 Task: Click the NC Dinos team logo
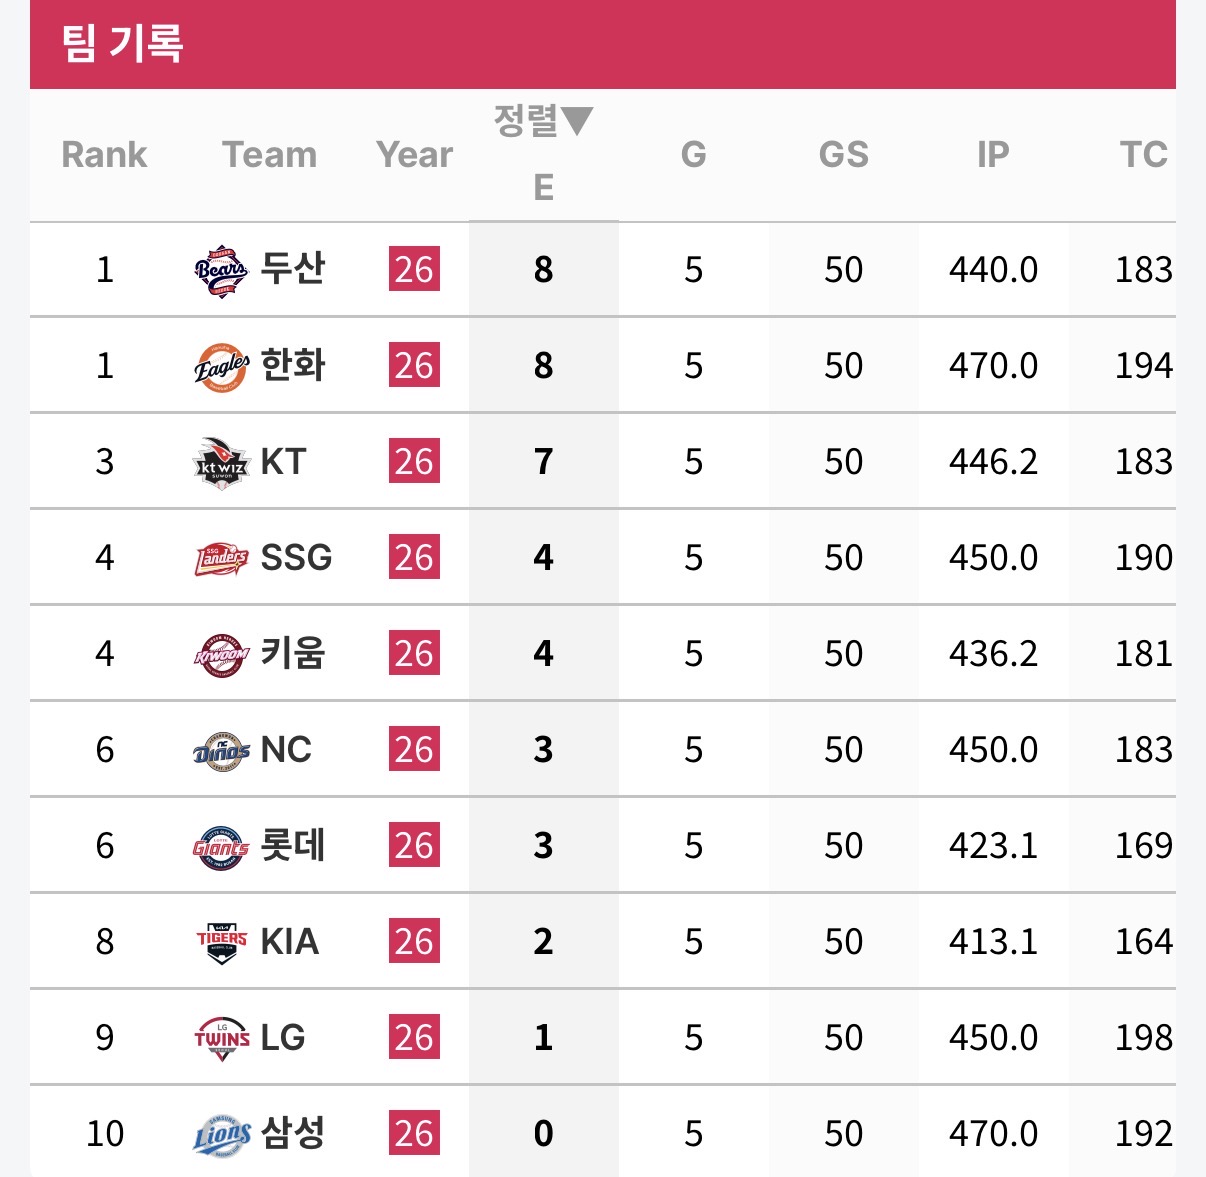(221, 750)
